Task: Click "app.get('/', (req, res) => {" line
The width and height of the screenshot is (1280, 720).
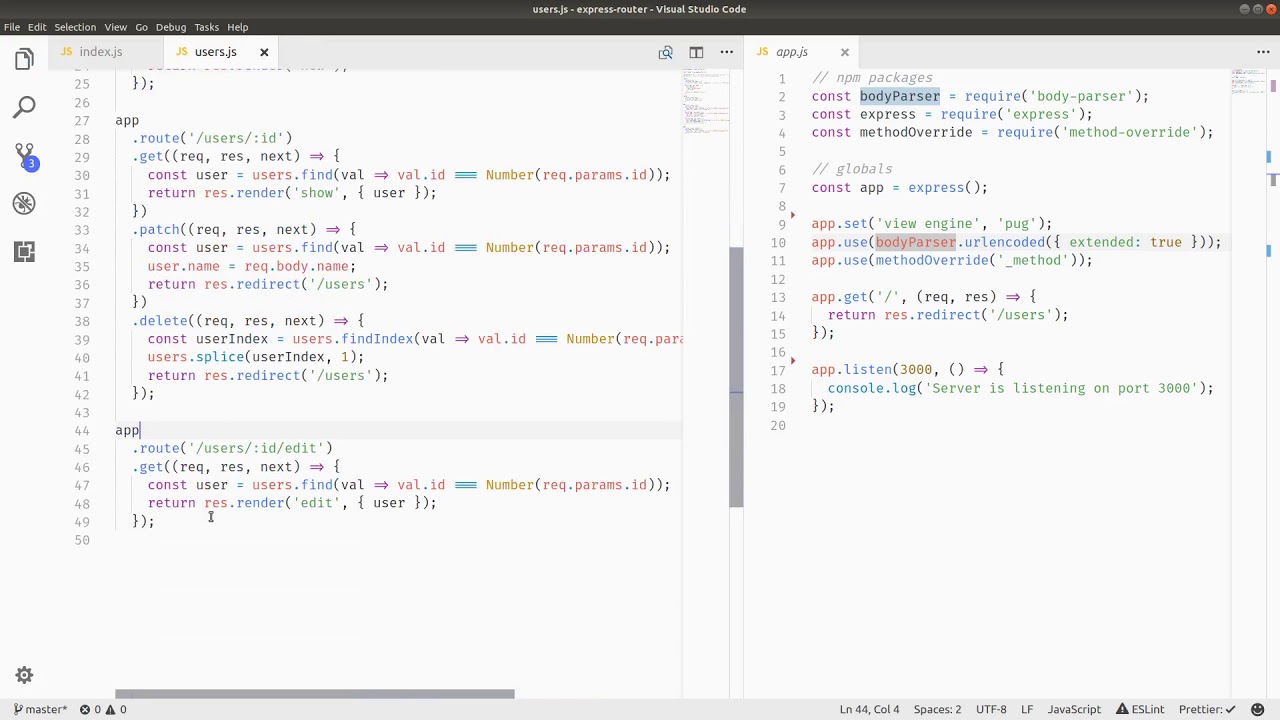Action: coord(924,297)
